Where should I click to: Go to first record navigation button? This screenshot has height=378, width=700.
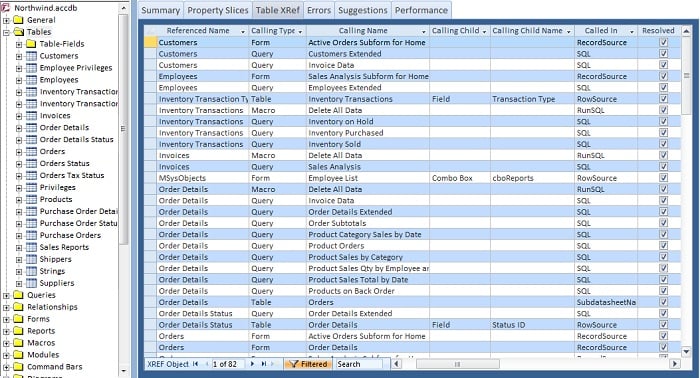195,364
